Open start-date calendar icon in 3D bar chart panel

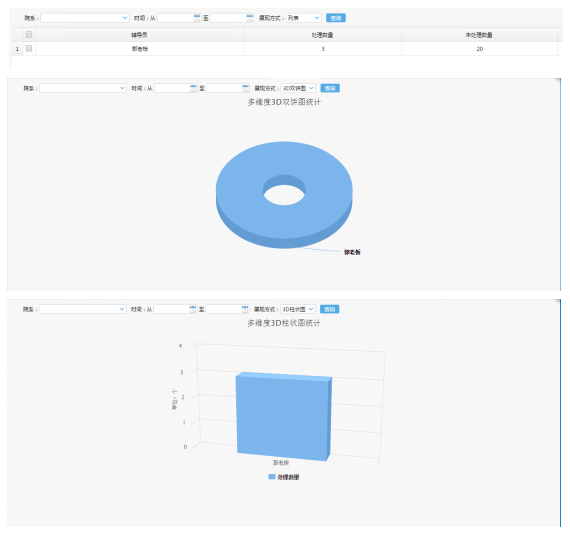pyautogui.click(x=193, y=309)
